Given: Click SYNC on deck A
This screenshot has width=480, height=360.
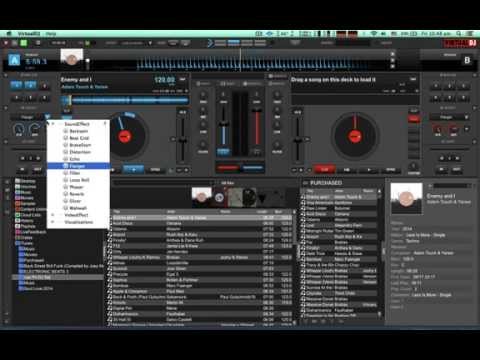Looking at the screenshot, I should coord(155,170).
